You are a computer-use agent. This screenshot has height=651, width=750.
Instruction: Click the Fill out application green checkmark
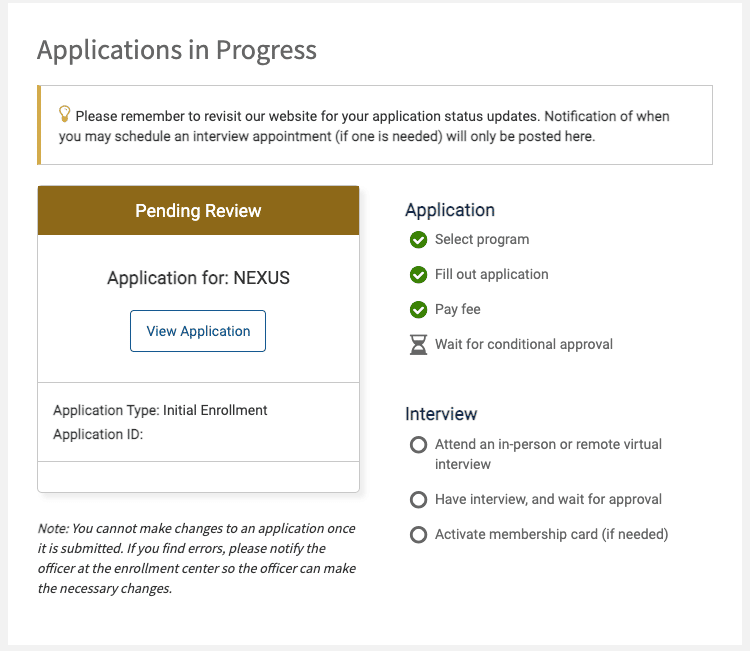click(418, 275)
